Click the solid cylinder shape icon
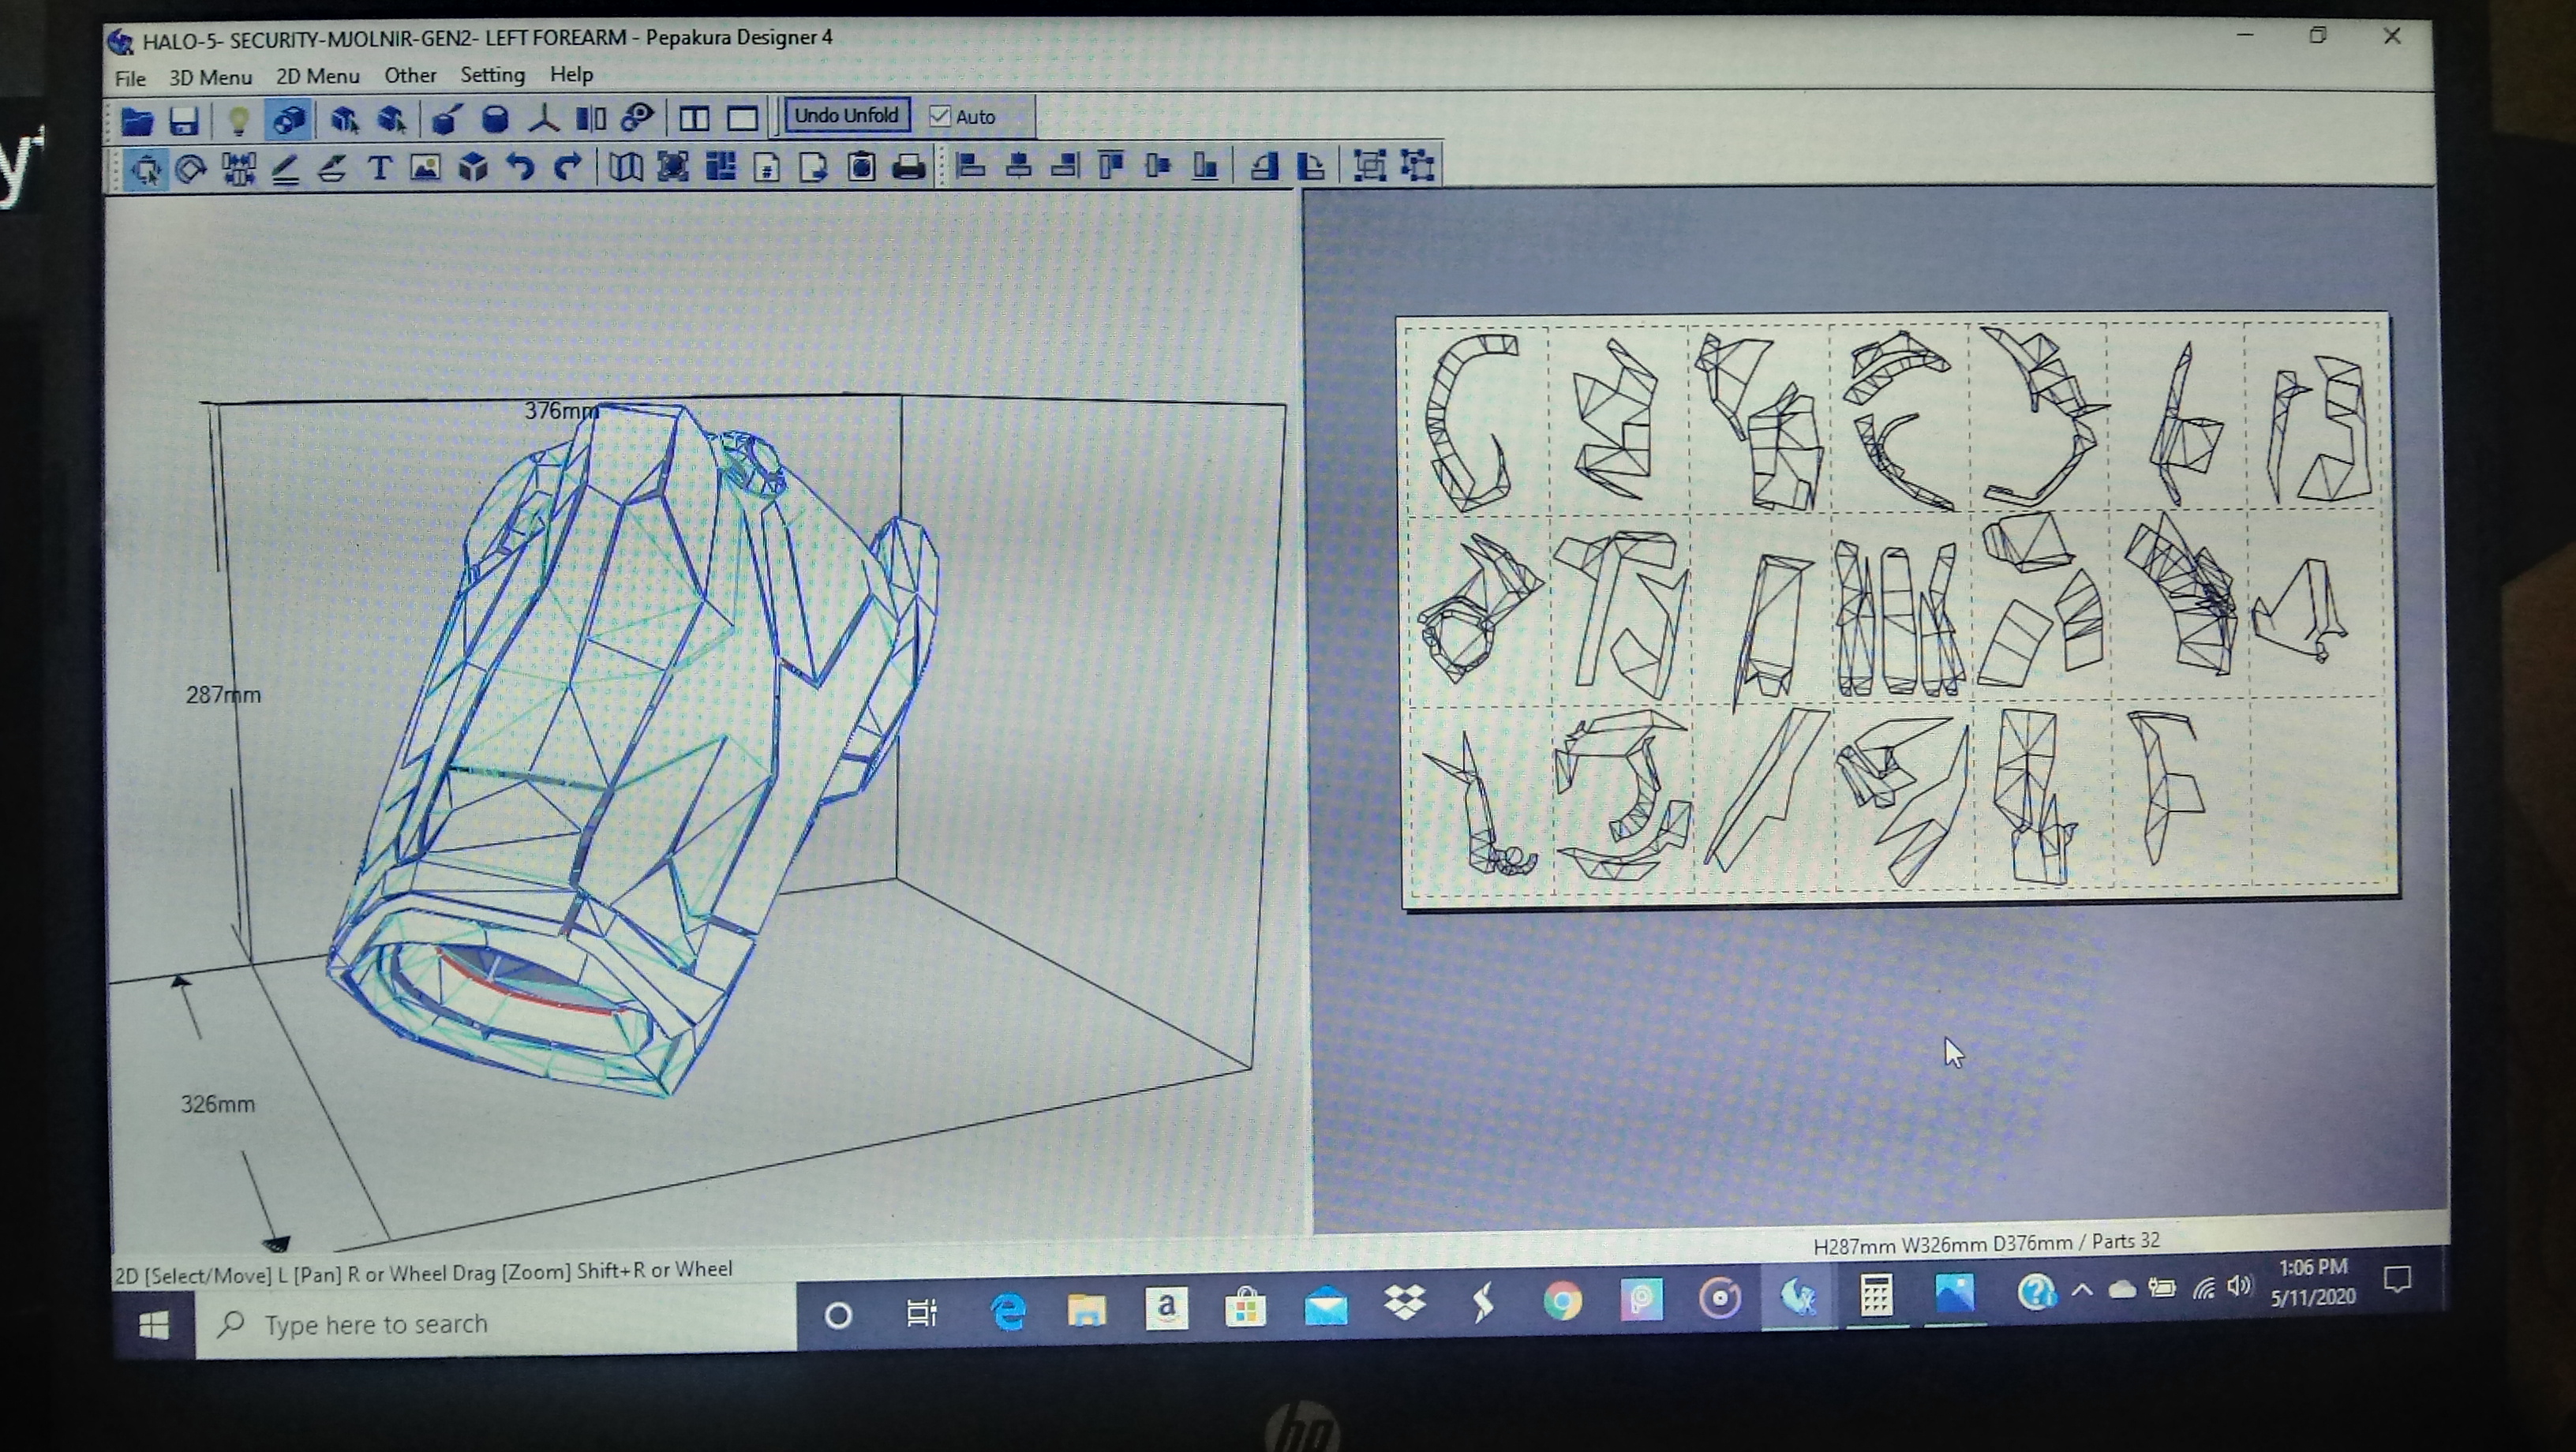Viewport: 2576px width, 1452px height. tap(495, 120)
